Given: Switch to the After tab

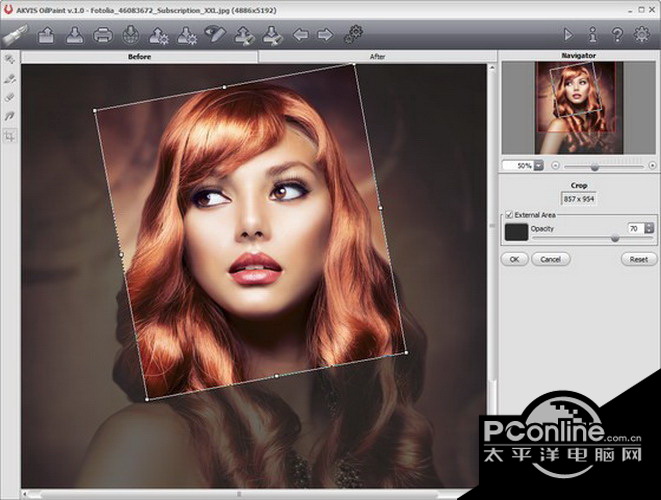Looking at the screenshot, I should (377, 57).
